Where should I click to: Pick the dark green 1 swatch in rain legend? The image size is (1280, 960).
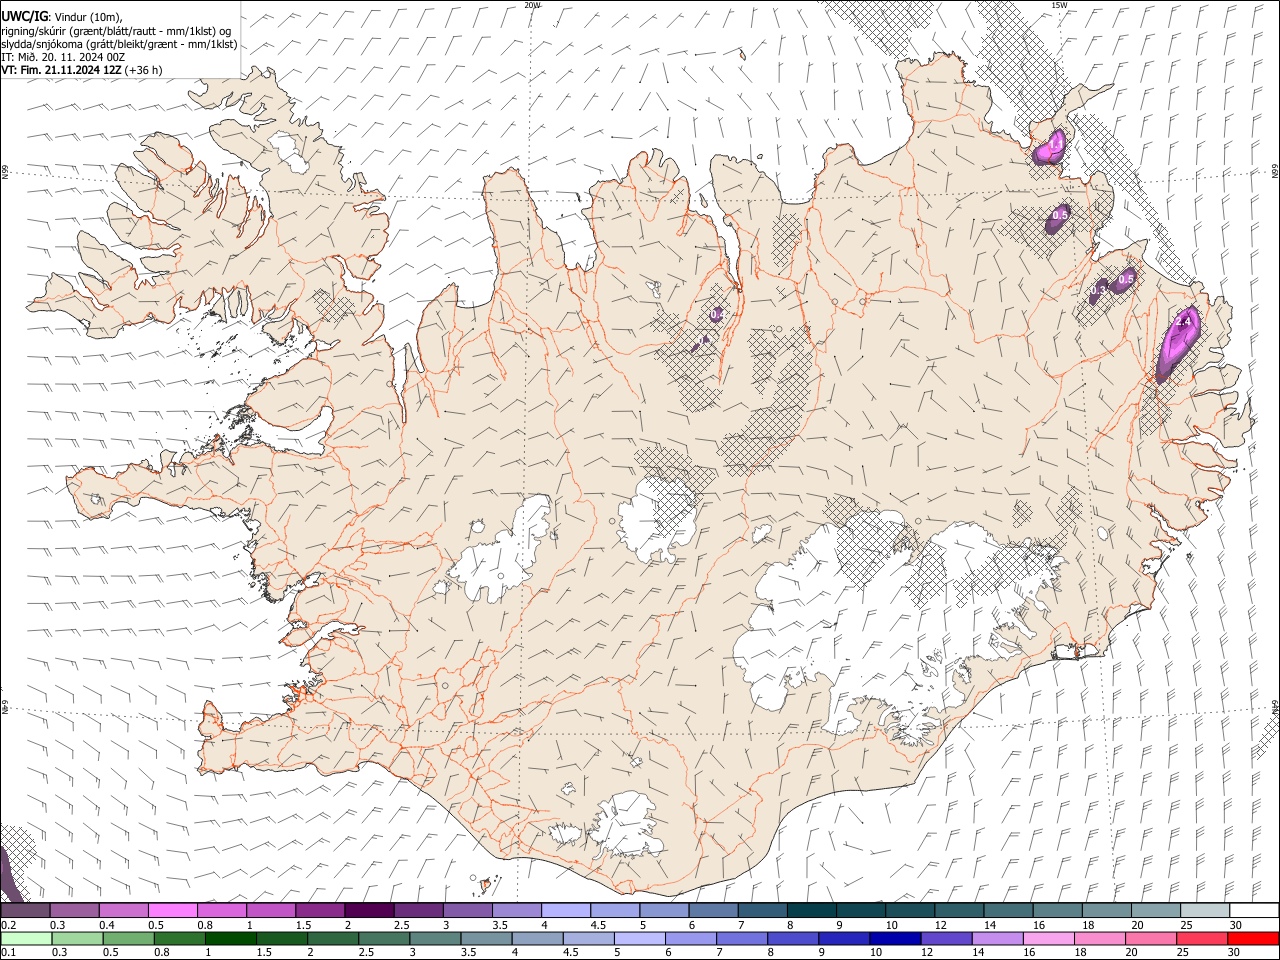point(230,938)
